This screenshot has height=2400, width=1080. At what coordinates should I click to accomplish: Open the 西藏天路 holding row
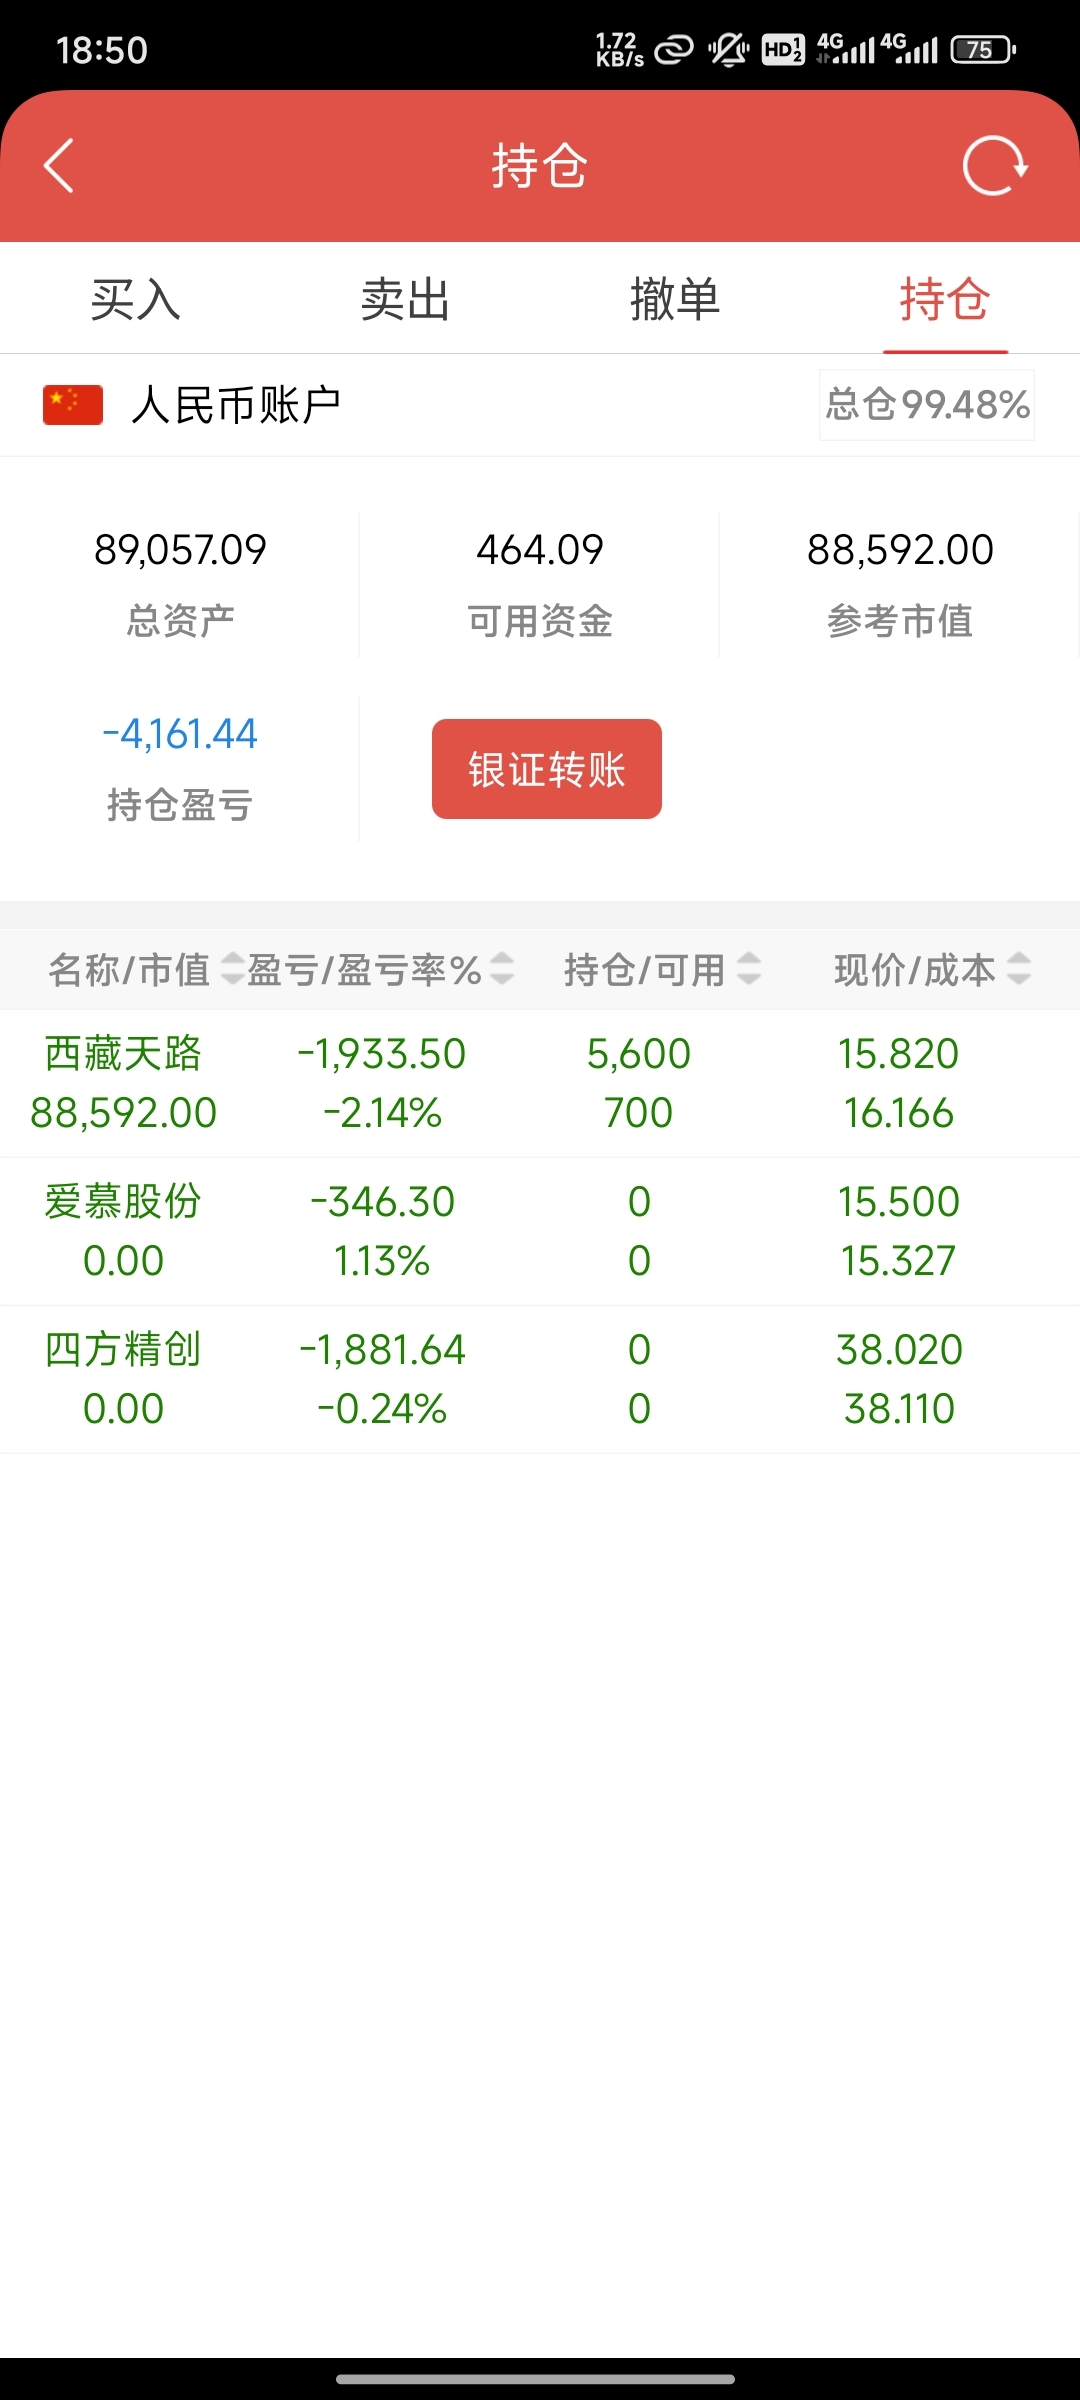tap(540, 1084)
